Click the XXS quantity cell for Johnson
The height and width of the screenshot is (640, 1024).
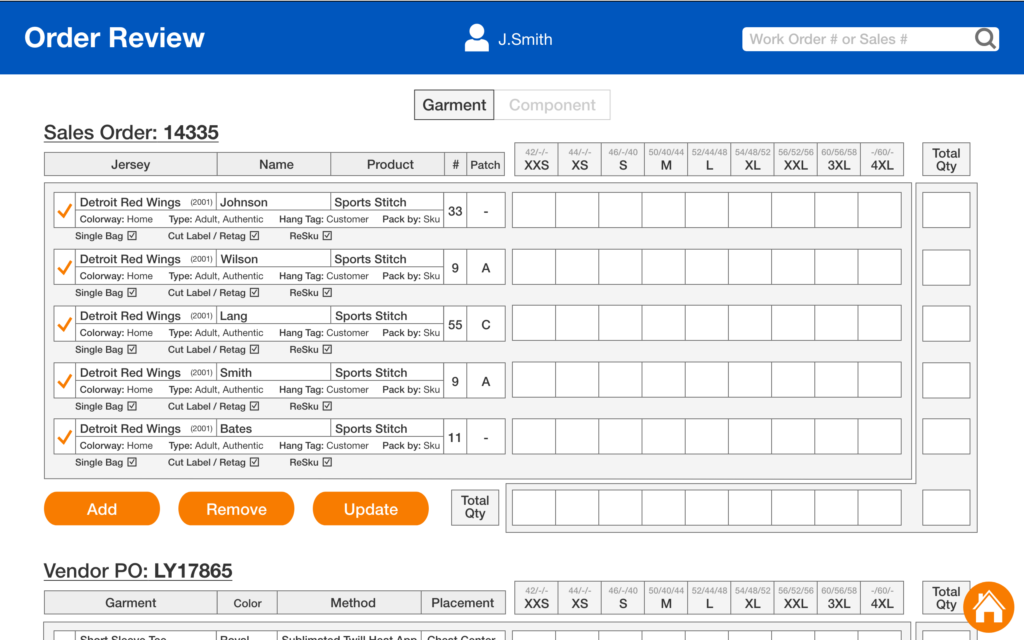point(534,211)
